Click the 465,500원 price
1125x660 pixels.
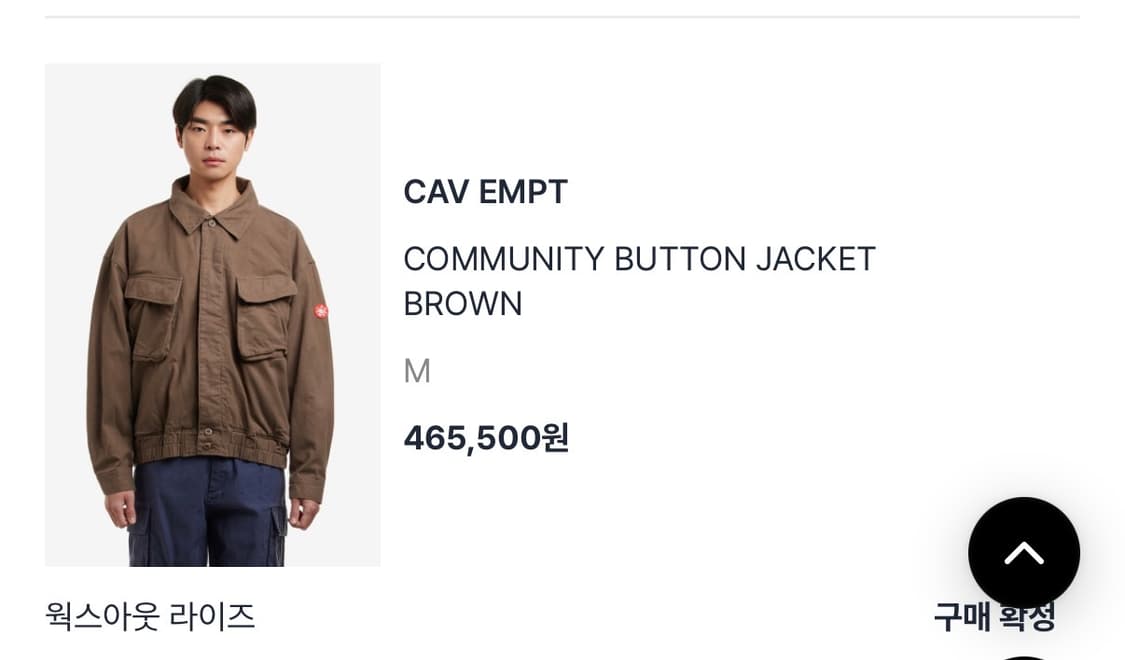[x=486, y=438]
